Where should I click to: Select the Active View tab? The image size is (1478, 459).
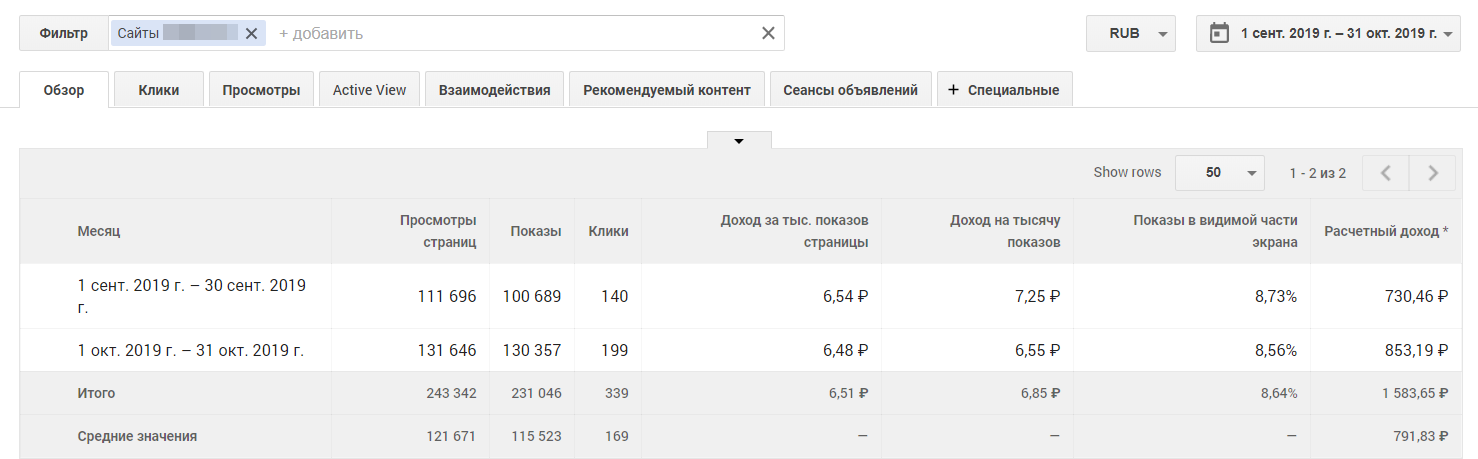pyautogui.click(x=369, y=90)
